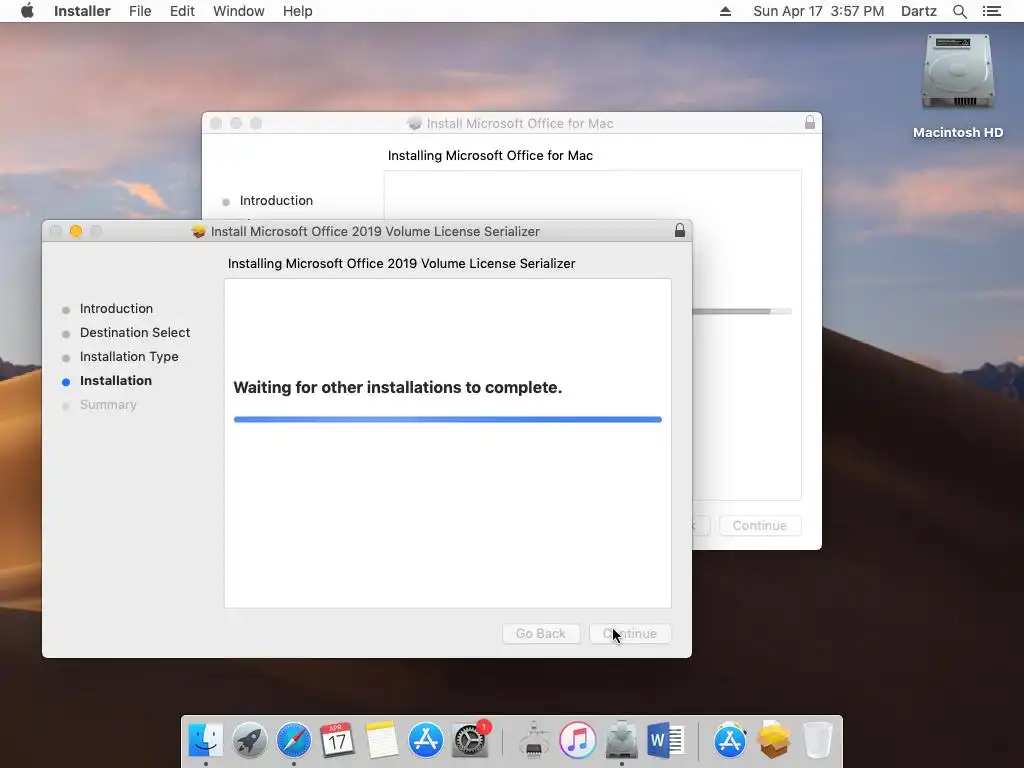Open Trash in the Dock
Viewport: 1024px width, 768px height.
(817, 740)
